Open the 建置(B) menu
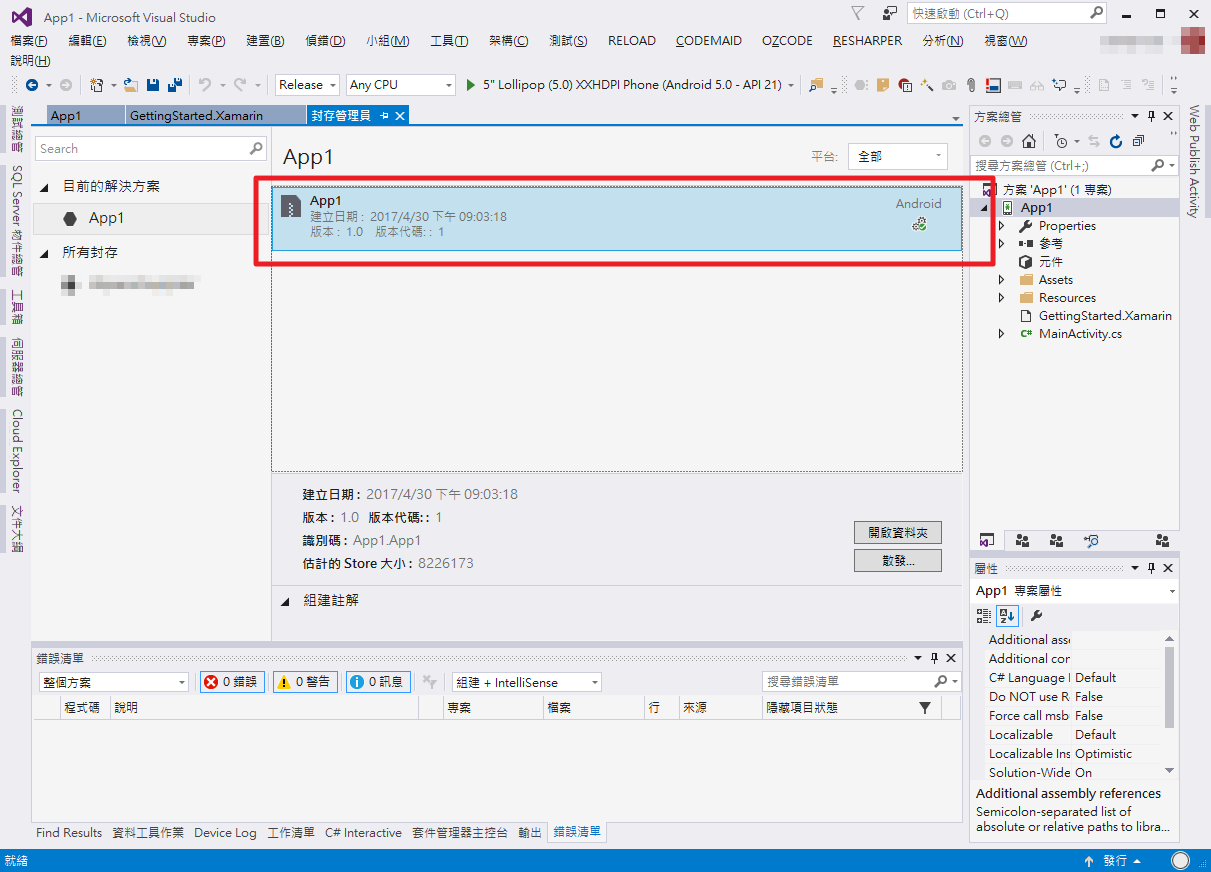The image size is (1211, 872). coord(265,41)
